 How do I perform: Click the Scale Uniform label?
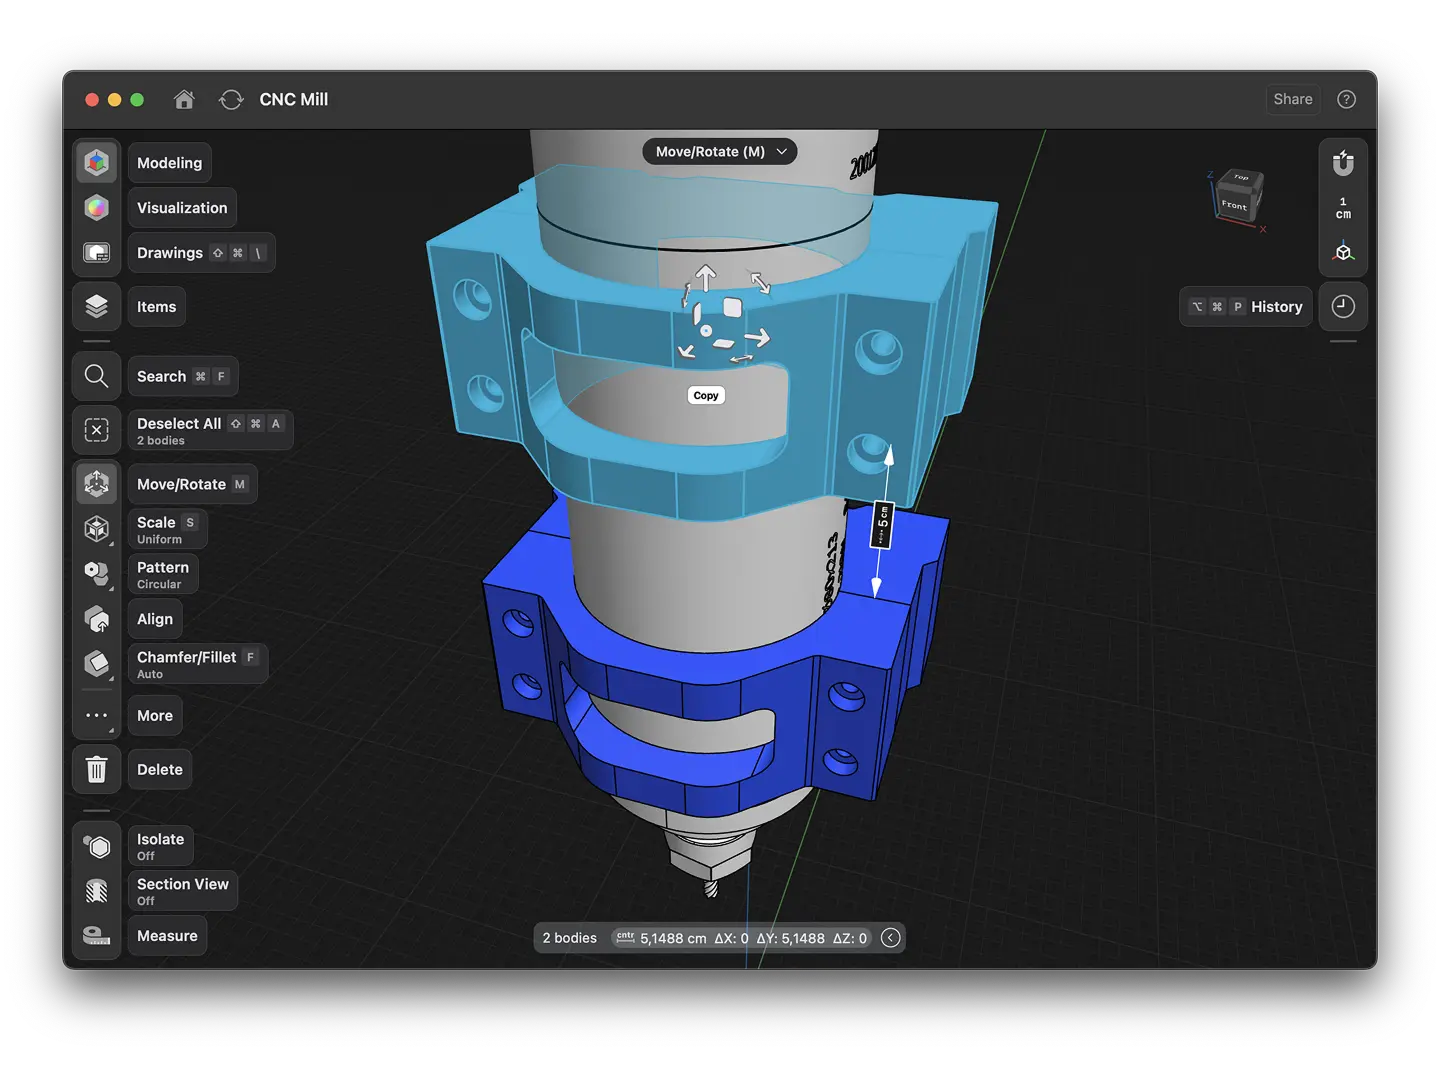pyautogui.click(x=167, y=529)
